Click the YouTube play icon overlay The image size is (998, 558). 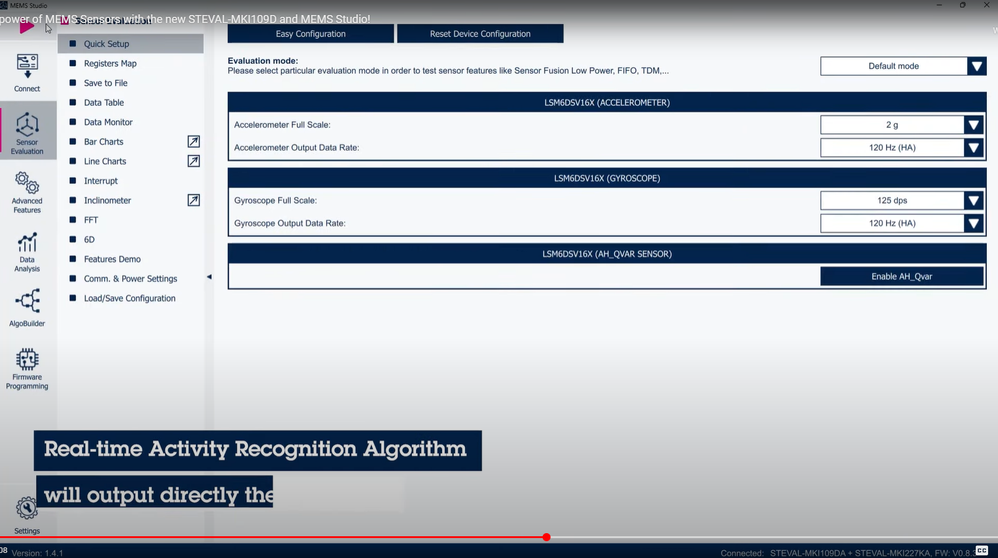(26, 27)
